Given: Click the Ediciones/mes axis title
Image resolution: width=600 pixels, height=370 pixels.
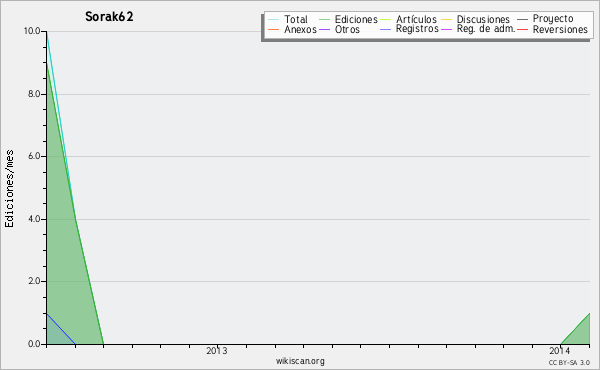Looking at the screenshot, I should 9,188.
